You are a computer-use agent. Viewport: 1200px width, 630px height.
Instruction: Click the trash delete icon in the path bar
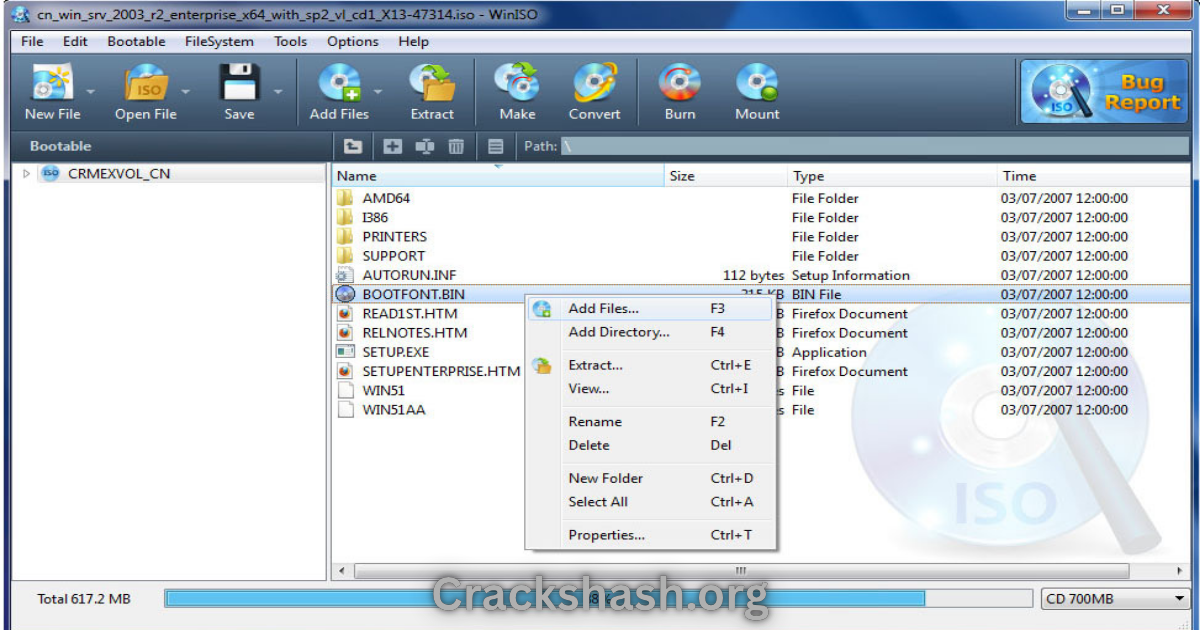pyautogui.click(x=456, y=146)
